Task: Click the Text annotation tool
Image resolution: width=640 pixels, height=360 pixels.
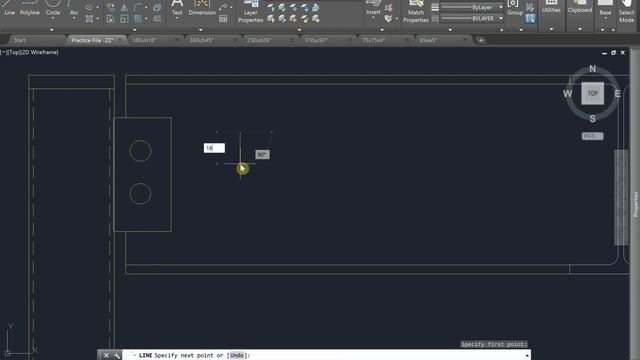Action: pos(177,8)
